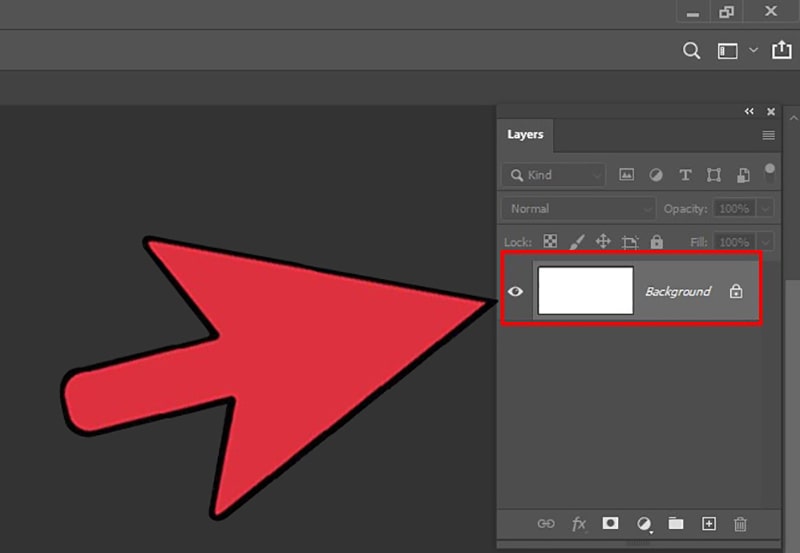Open the Normal blending mode dropdown
This screenshot has width=800, height=553.
(x=579, y=209)
